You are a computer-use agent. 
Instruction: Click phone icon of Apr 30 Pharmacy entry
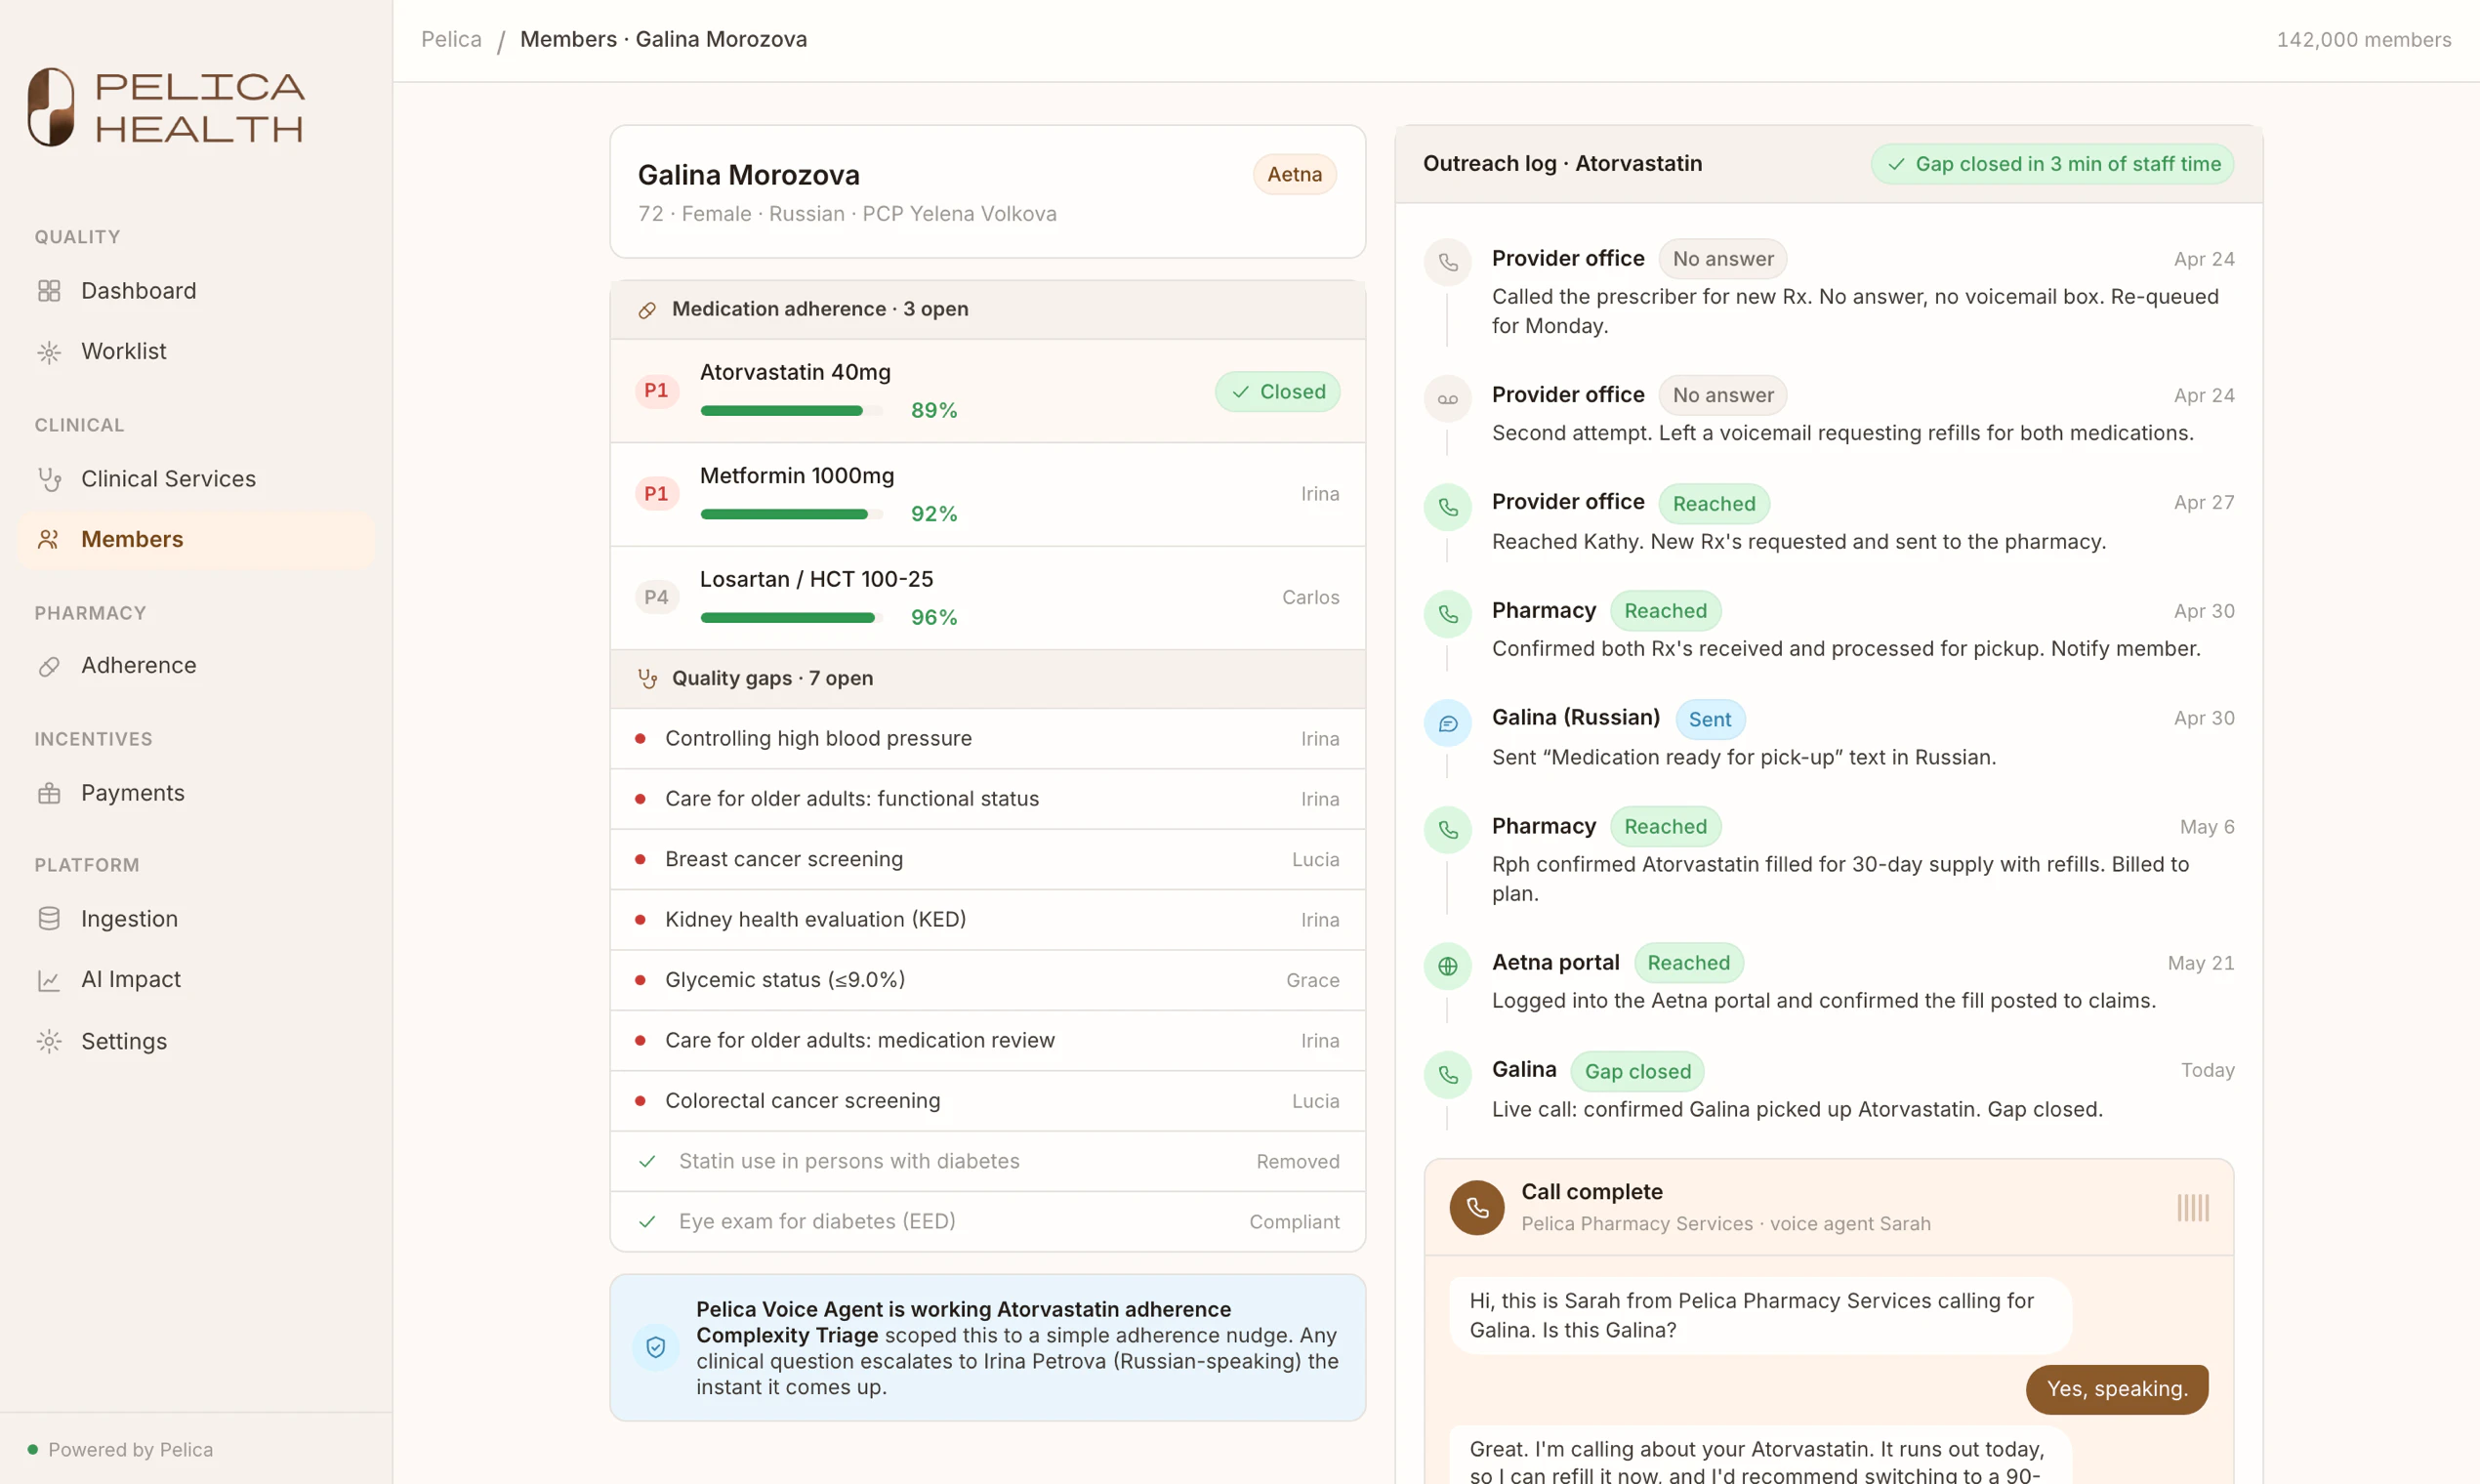pos(1447,615)
